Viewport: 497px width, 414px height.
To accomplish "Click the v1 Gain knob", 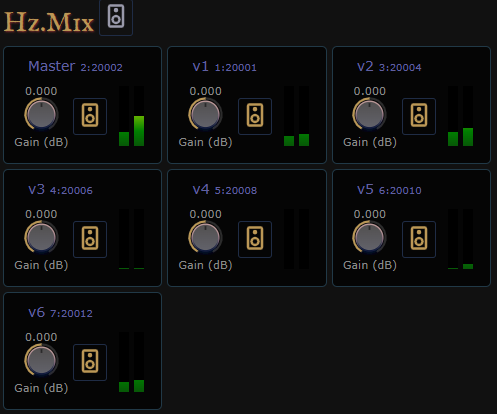I will [205, 114].
